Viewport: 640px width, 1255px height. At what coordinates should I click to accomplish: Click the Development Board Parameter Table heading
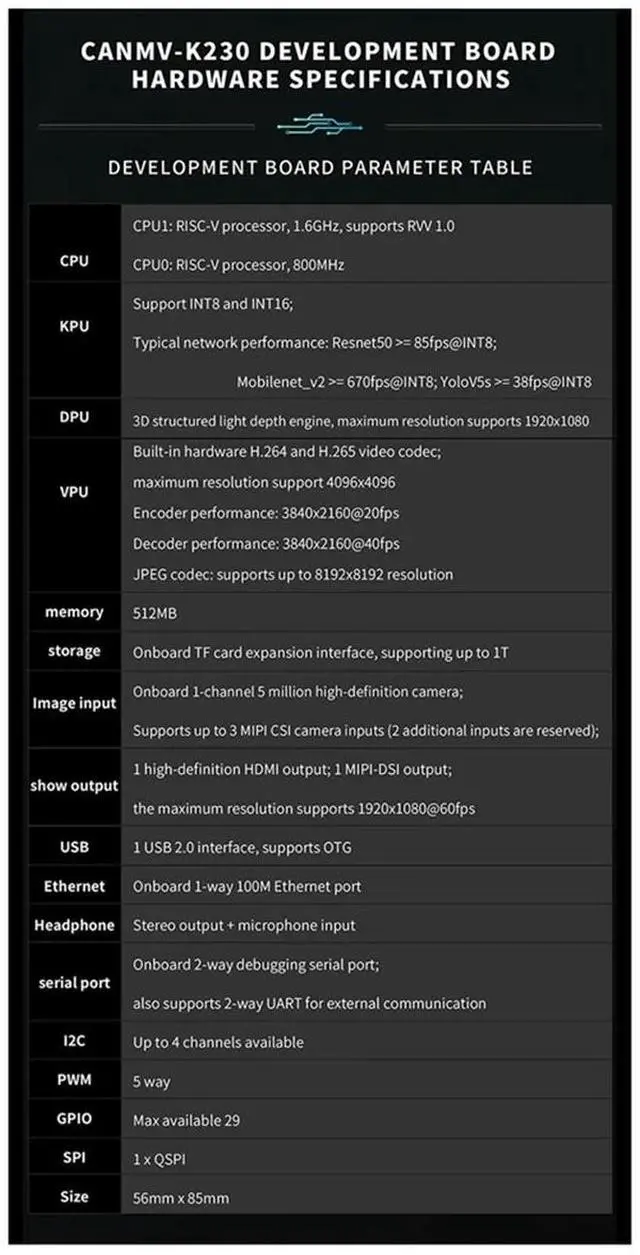(x=320, y=167)
